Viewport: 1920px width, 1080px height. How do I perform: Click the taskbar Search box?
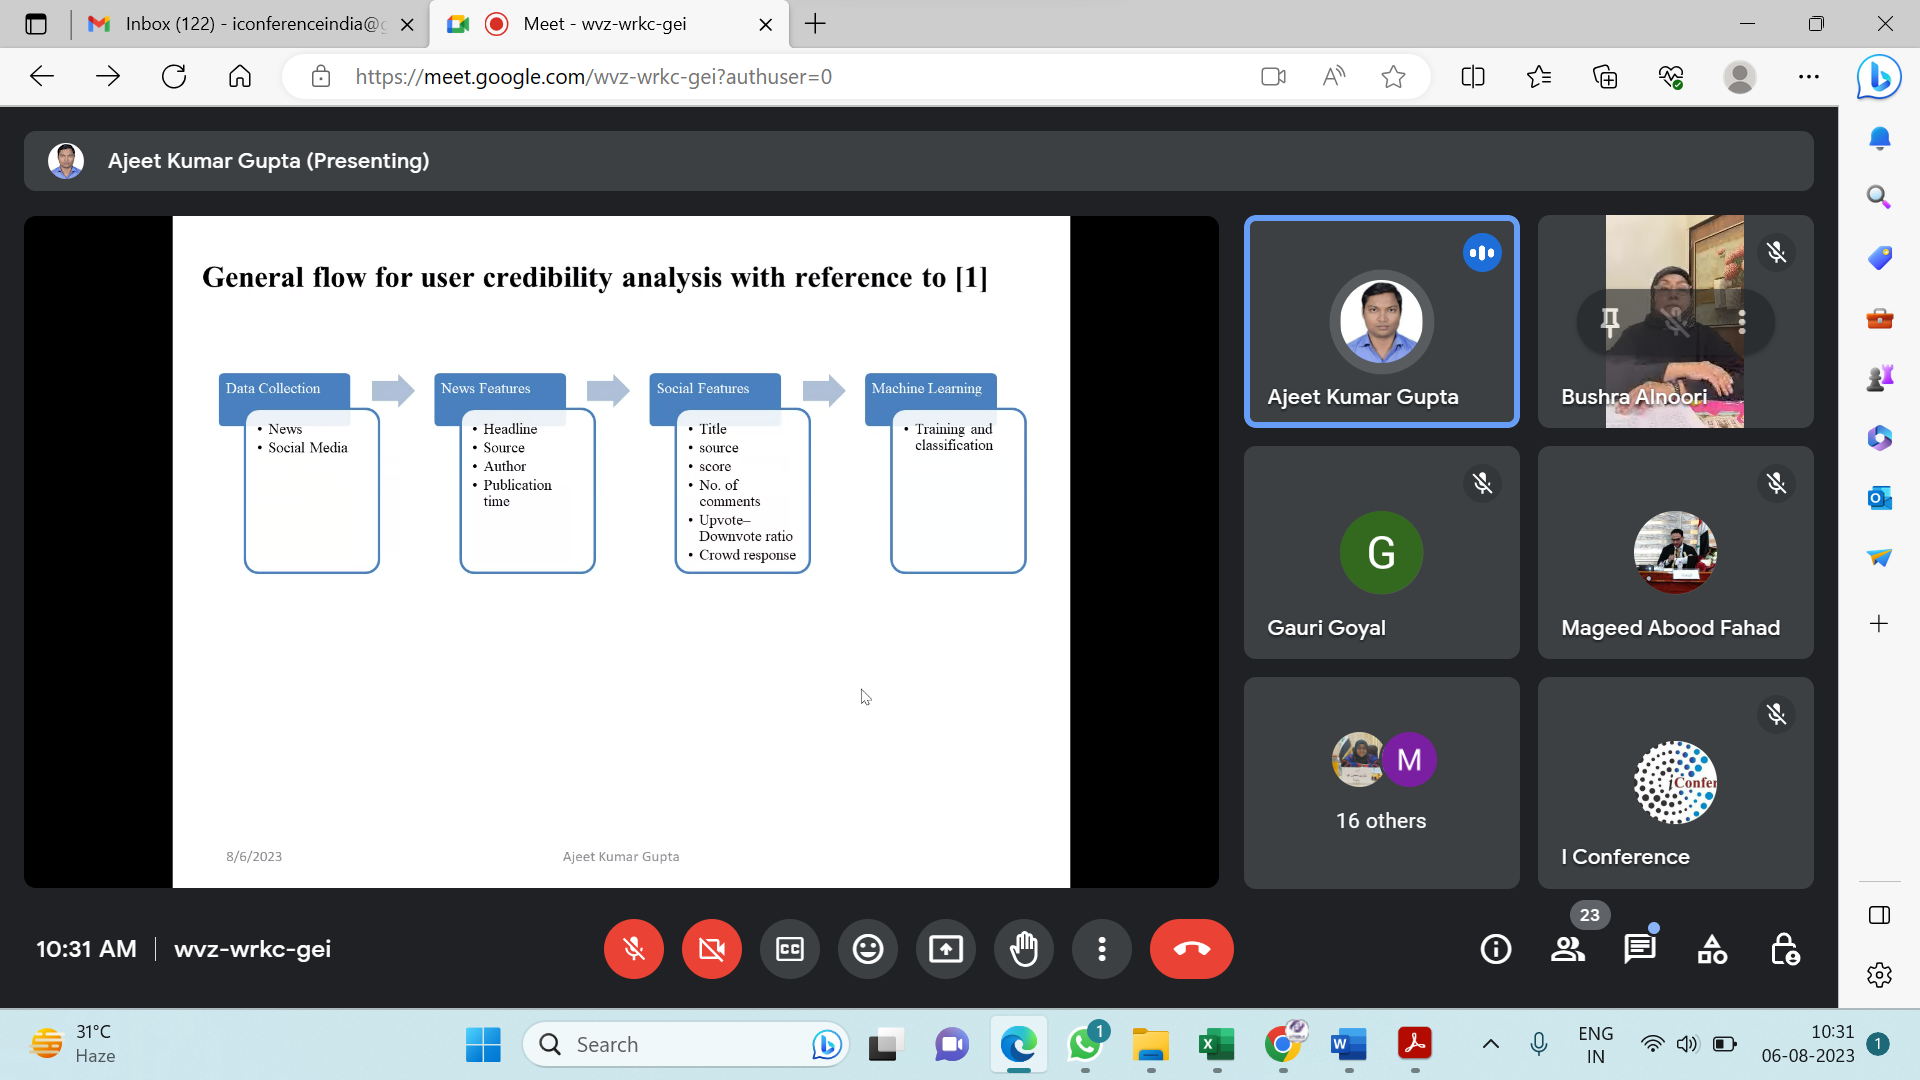tap(686, 1045)
